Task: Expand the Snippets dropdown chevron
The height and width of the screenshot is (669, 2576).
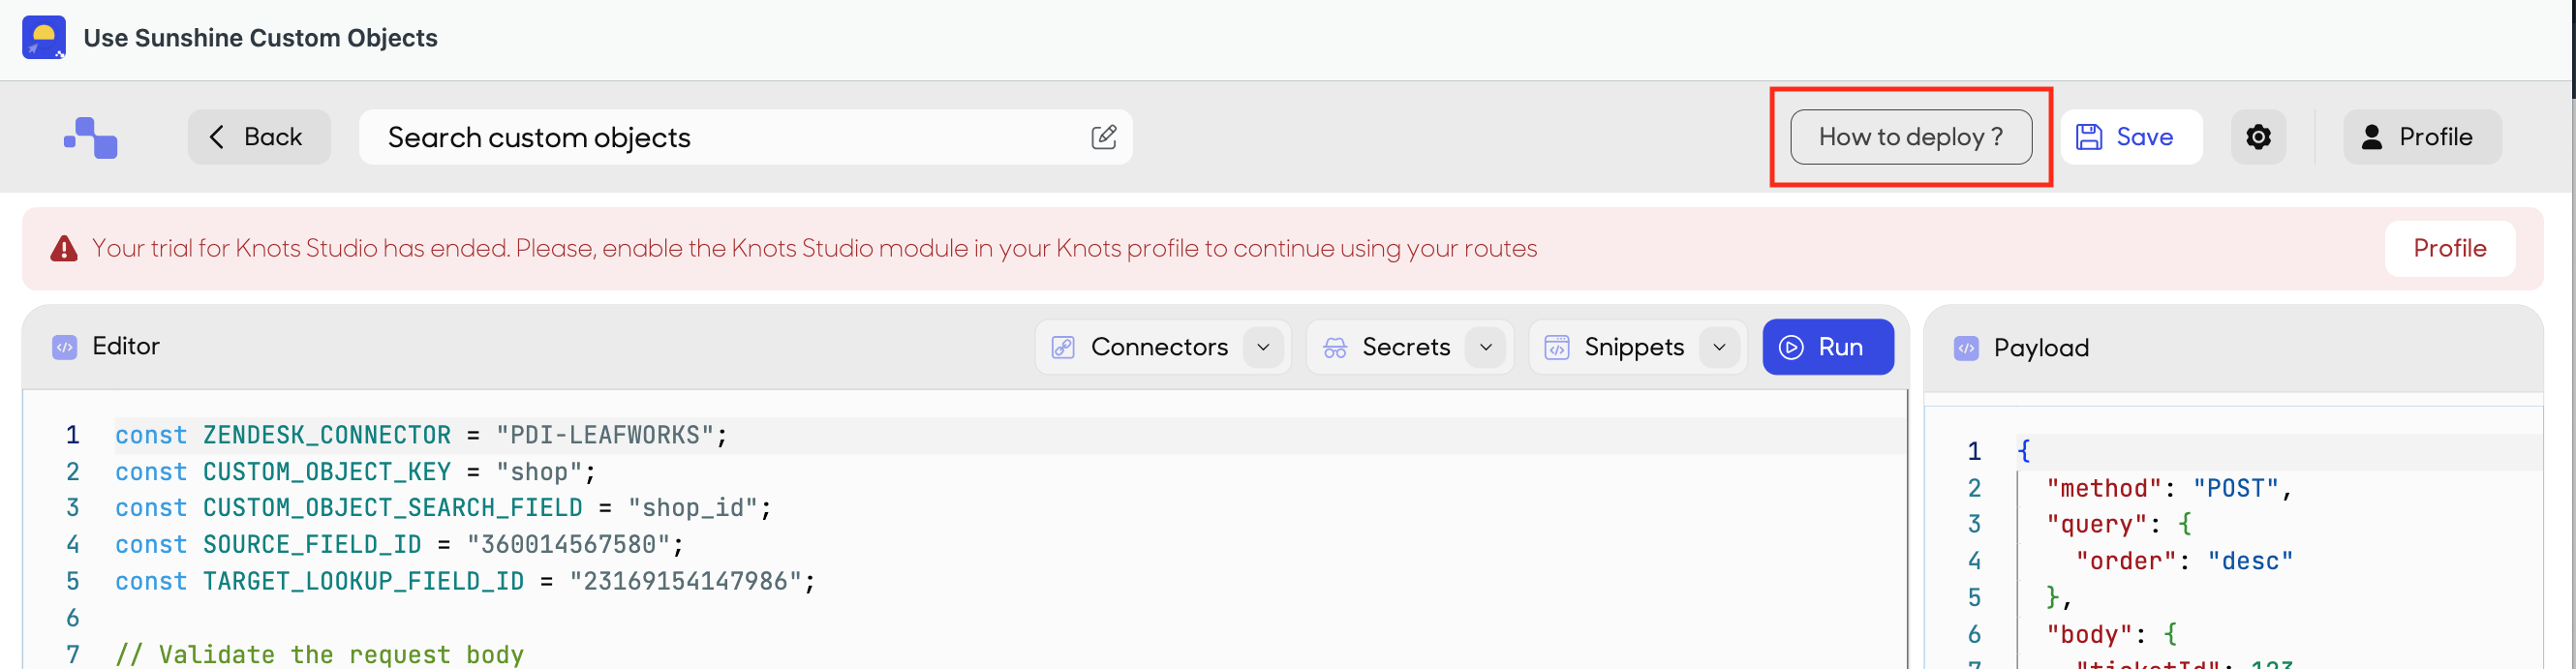Action: click(1719, 347)
